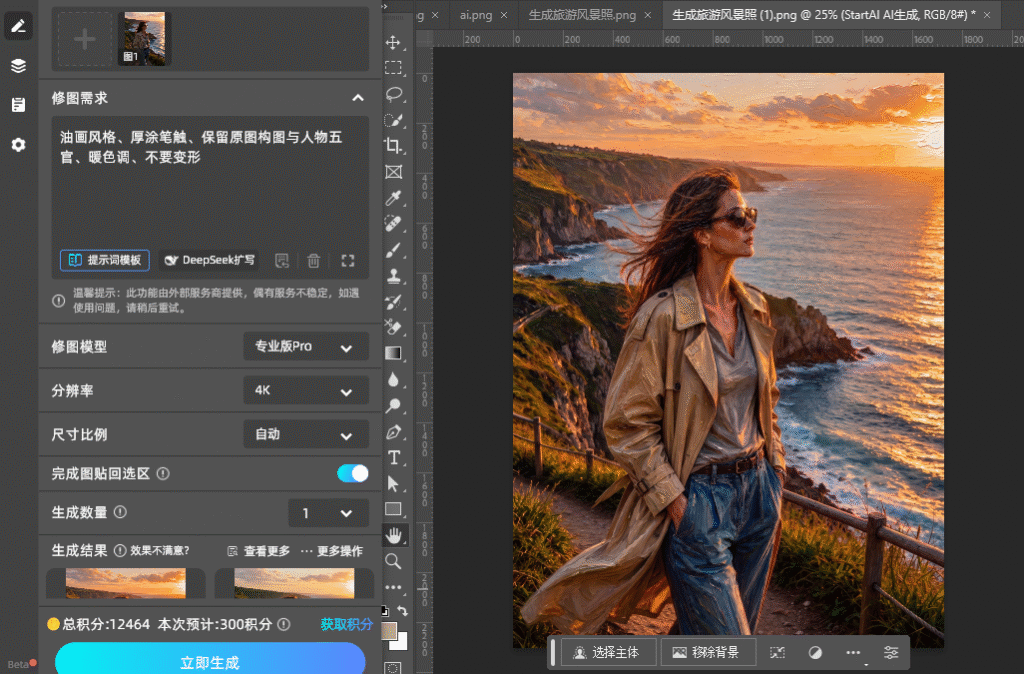Open the 尺寸比例 dropdown showing 自动
The height and width of the screenshot is (674, 1024).
306,434
